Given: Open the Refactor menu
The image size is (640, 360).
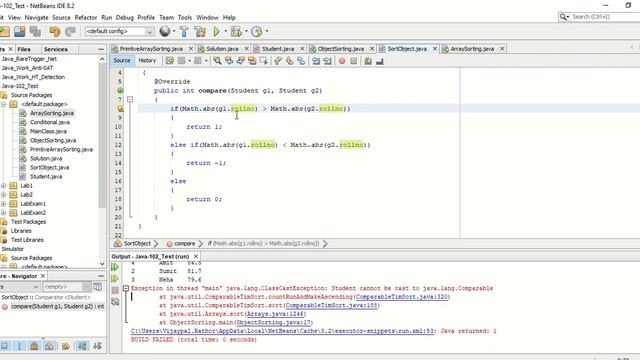Looking at the screenshot, I should coord(86,18).
